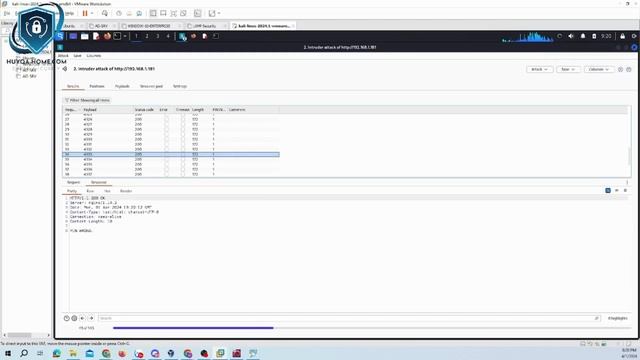Switch to the Positions tab
This screenshot has width=640, height=360.
pos(97,86)
